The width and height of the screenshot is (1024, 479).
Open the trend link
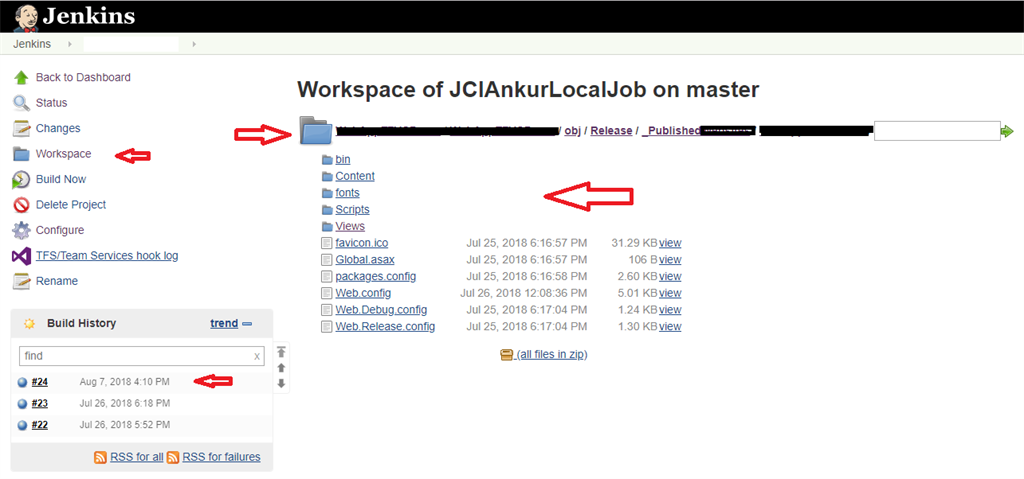tap(224, 323)
